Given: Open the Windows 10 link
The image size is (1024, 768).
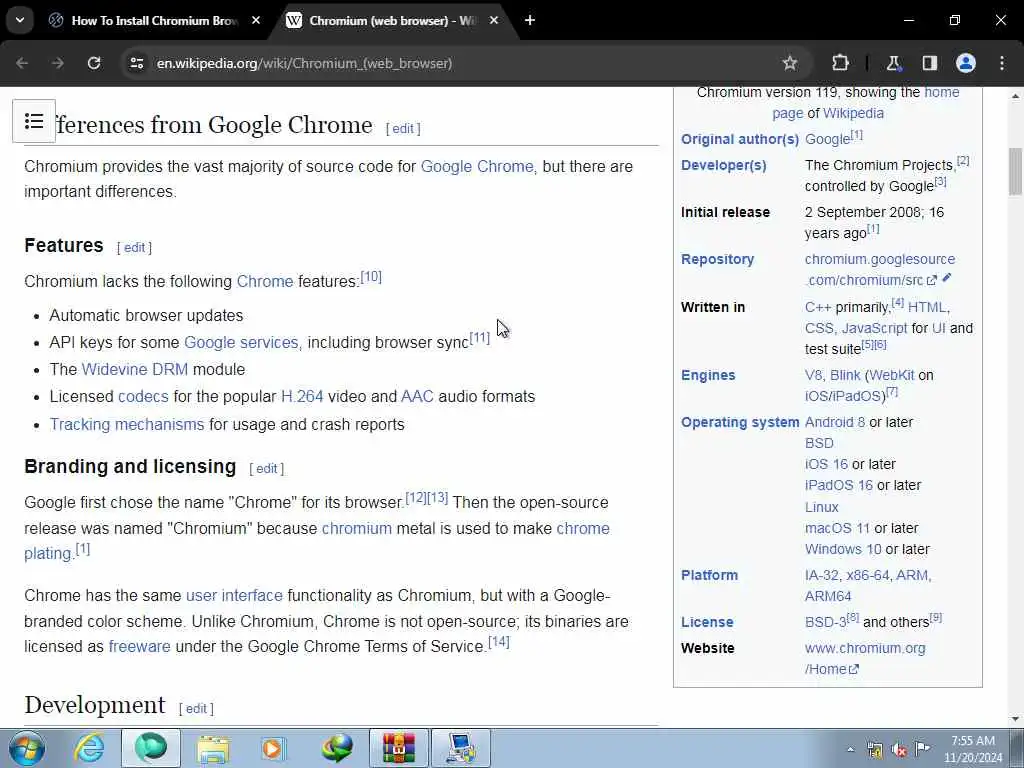Looking at the screenshot, I should click(x=843, y=549).
